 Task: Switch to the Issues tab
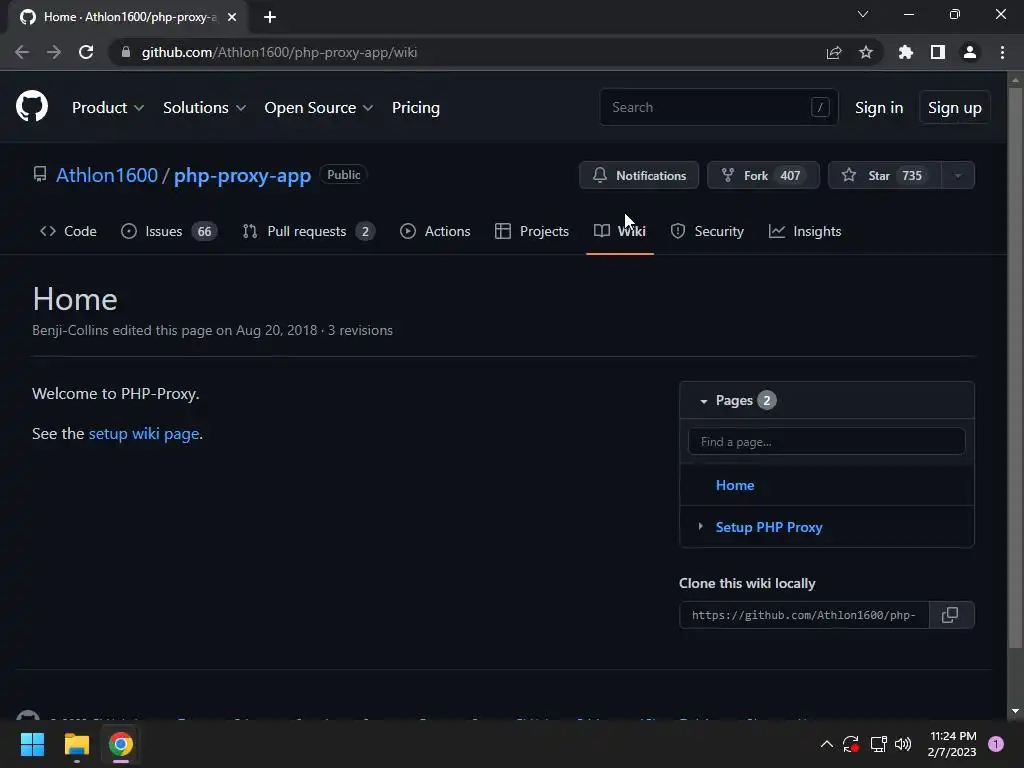169,231
